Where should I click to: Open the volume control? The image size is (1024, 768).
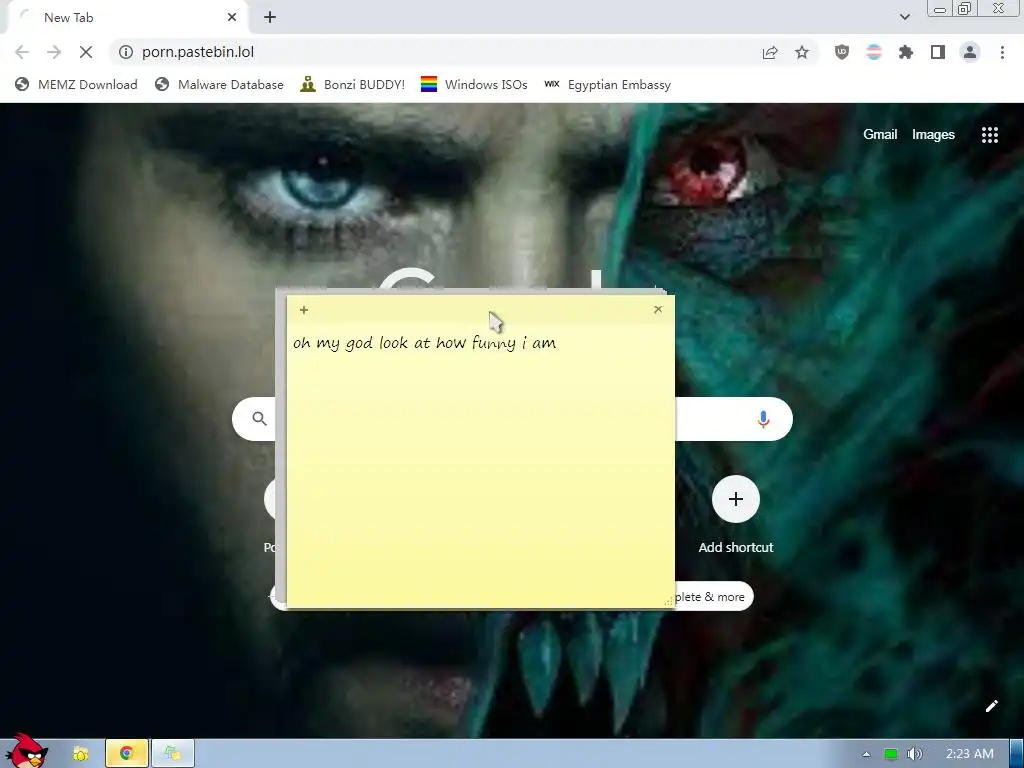pos(914,754)
